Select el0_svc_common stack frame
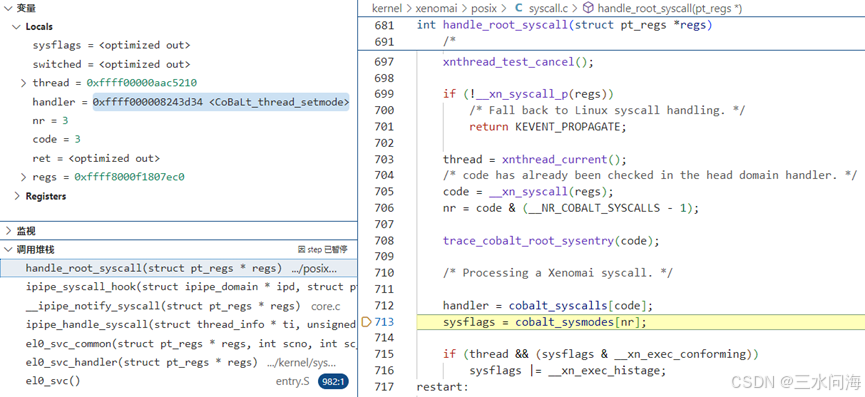The width and height of the screenshot is (865, 397). [179, 344]
